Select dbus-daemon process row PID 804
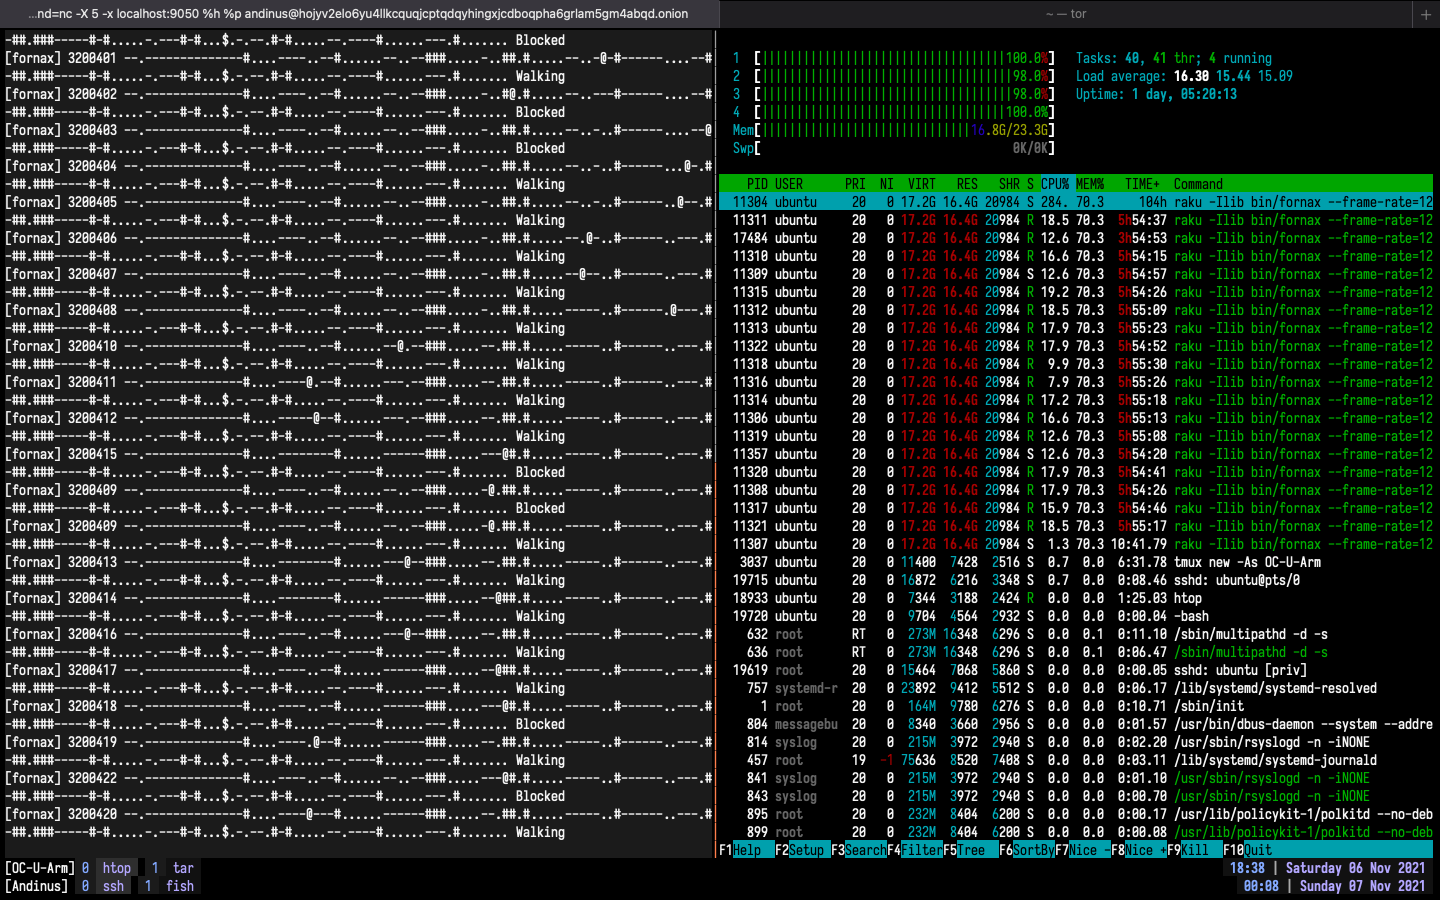 pos(1076,724)
